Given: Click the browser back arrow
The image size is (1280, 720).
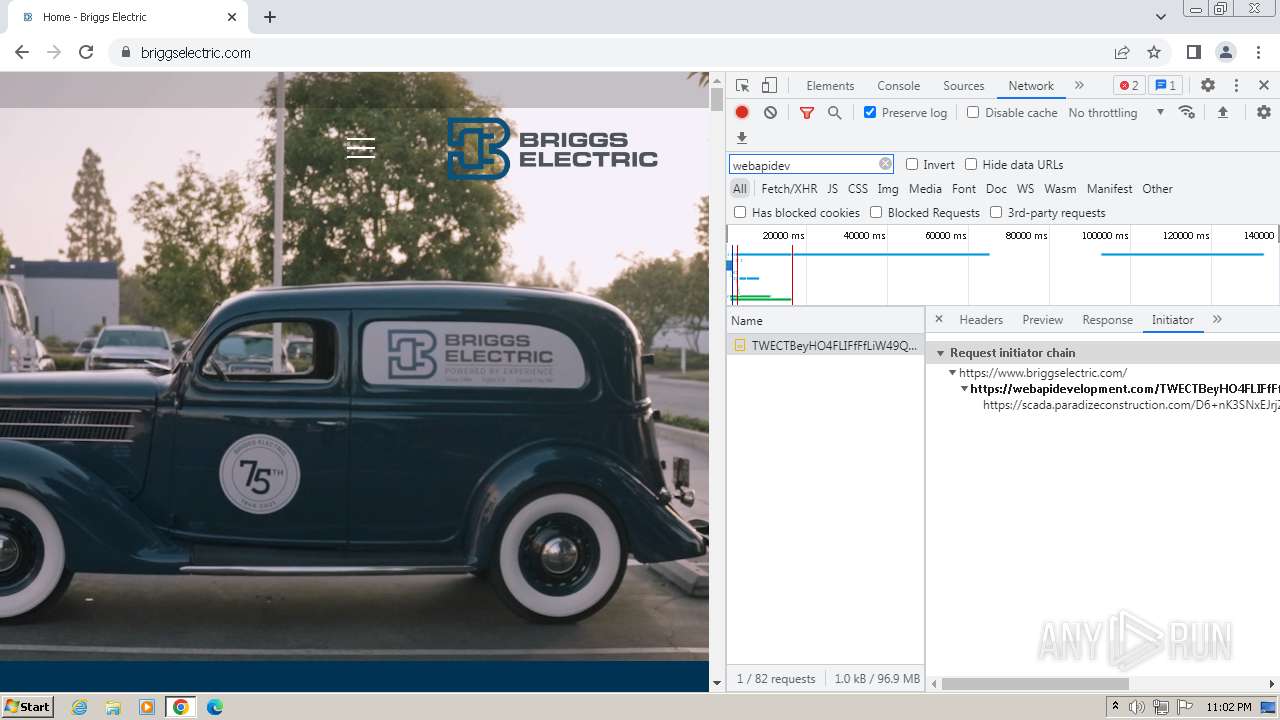Looking at the screenshot, I should pyautogui.click(x=22, y=52).
